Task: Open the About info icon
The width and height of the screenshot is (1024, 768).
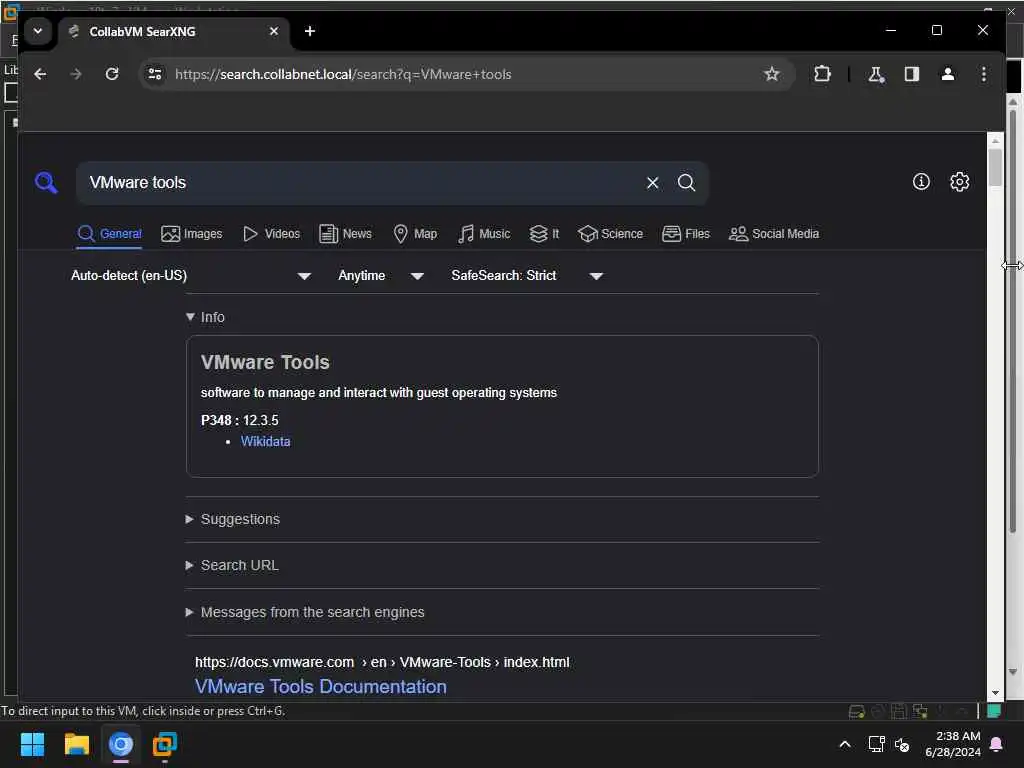Action: (x=921, y=182)
